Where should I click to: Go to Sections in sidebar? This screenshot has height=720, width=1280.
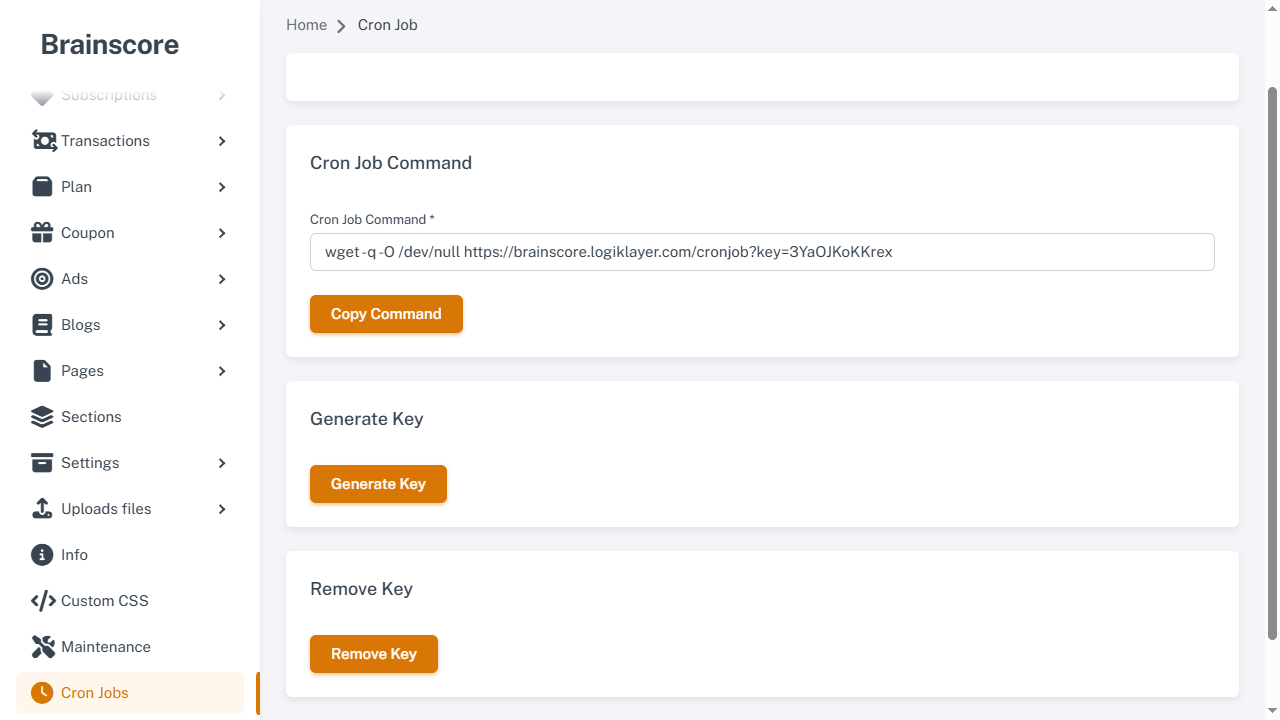[130, 417]
